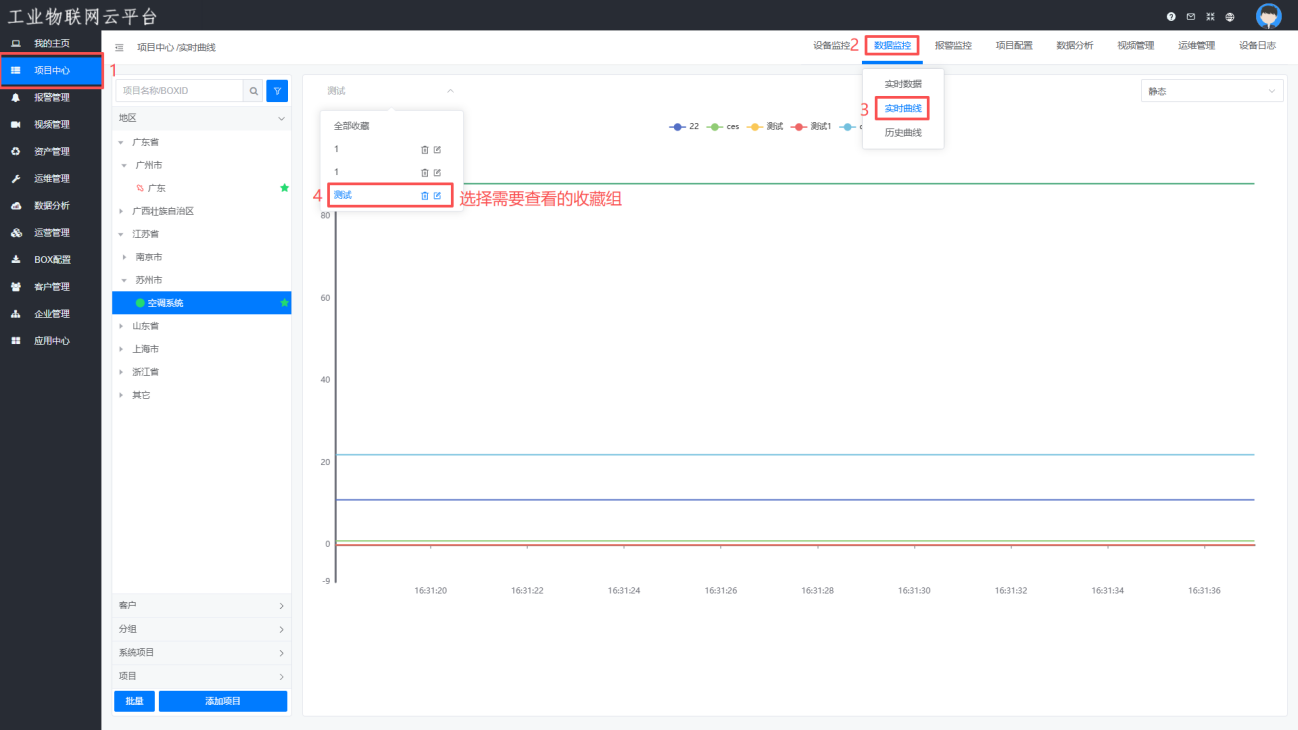Delete the 测试 favorites group via trash icon

pos(424,195)
